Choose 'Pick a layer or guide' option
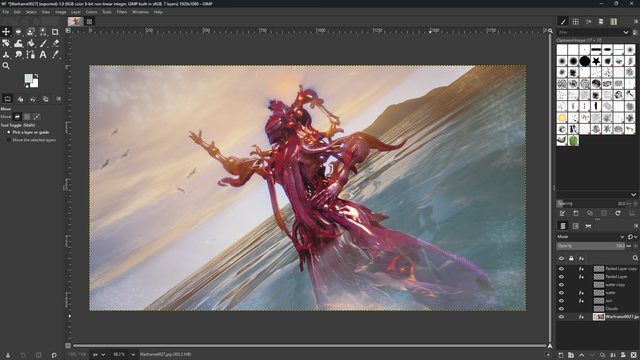The height and width of the screenshot is (360, 640). [x=28, y=132]
